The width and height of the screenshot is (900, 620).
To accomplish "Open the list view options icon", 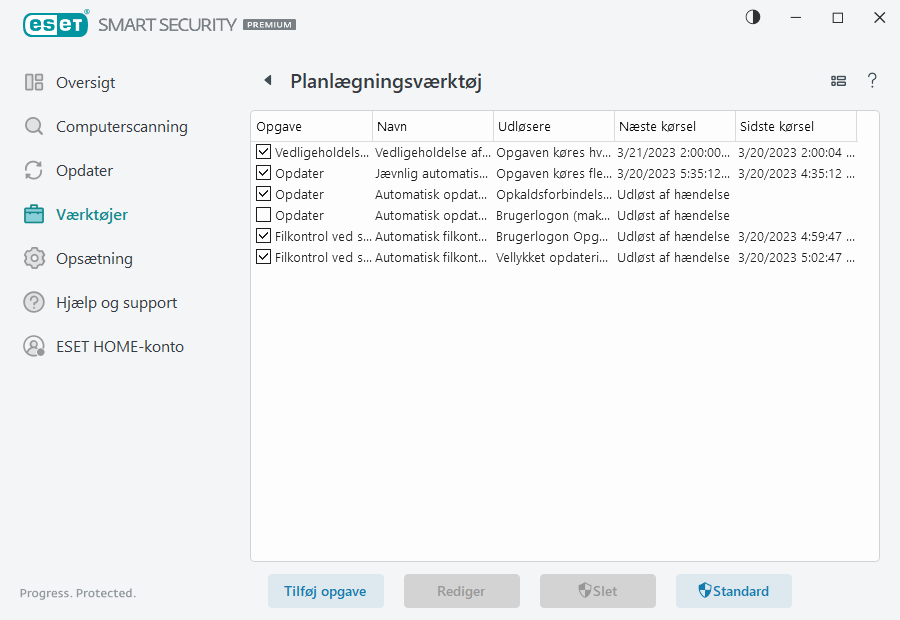I will tap(838, 81).
